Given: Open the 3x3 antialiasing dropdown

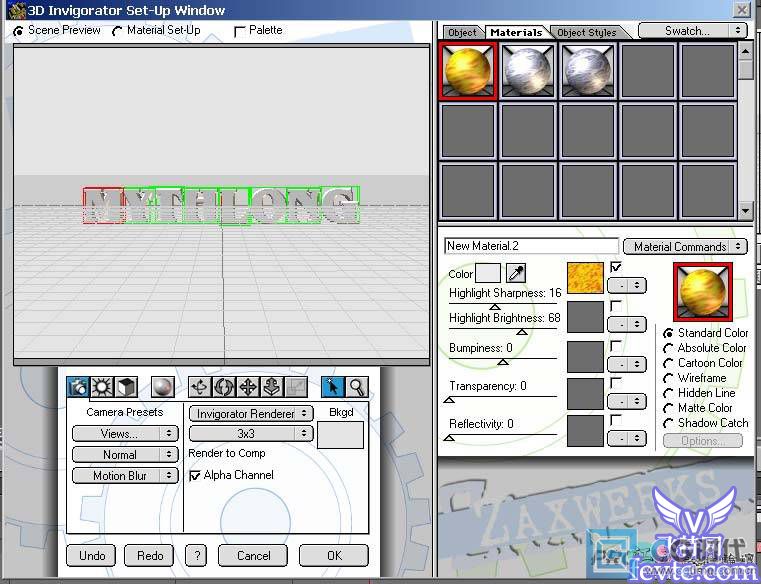Looking at the screenshot, I should tap(251, 433).
